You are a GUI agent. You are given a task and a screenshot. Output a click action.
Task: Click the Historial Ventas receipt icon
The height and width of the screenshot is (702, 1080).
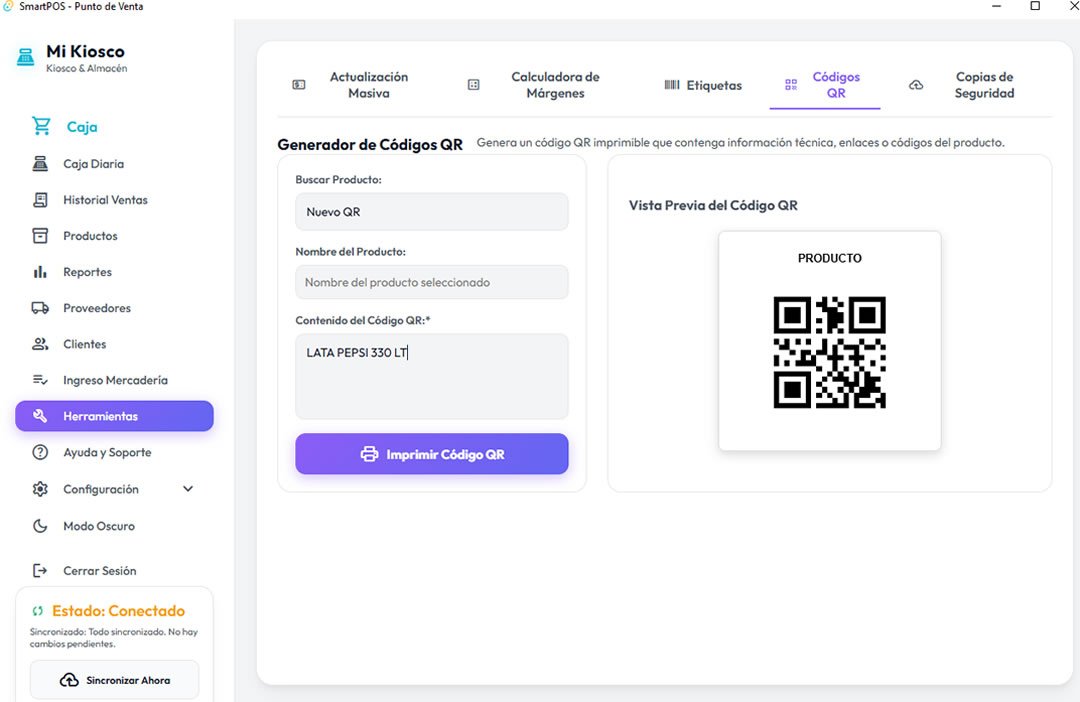click(x=40, y=200)
